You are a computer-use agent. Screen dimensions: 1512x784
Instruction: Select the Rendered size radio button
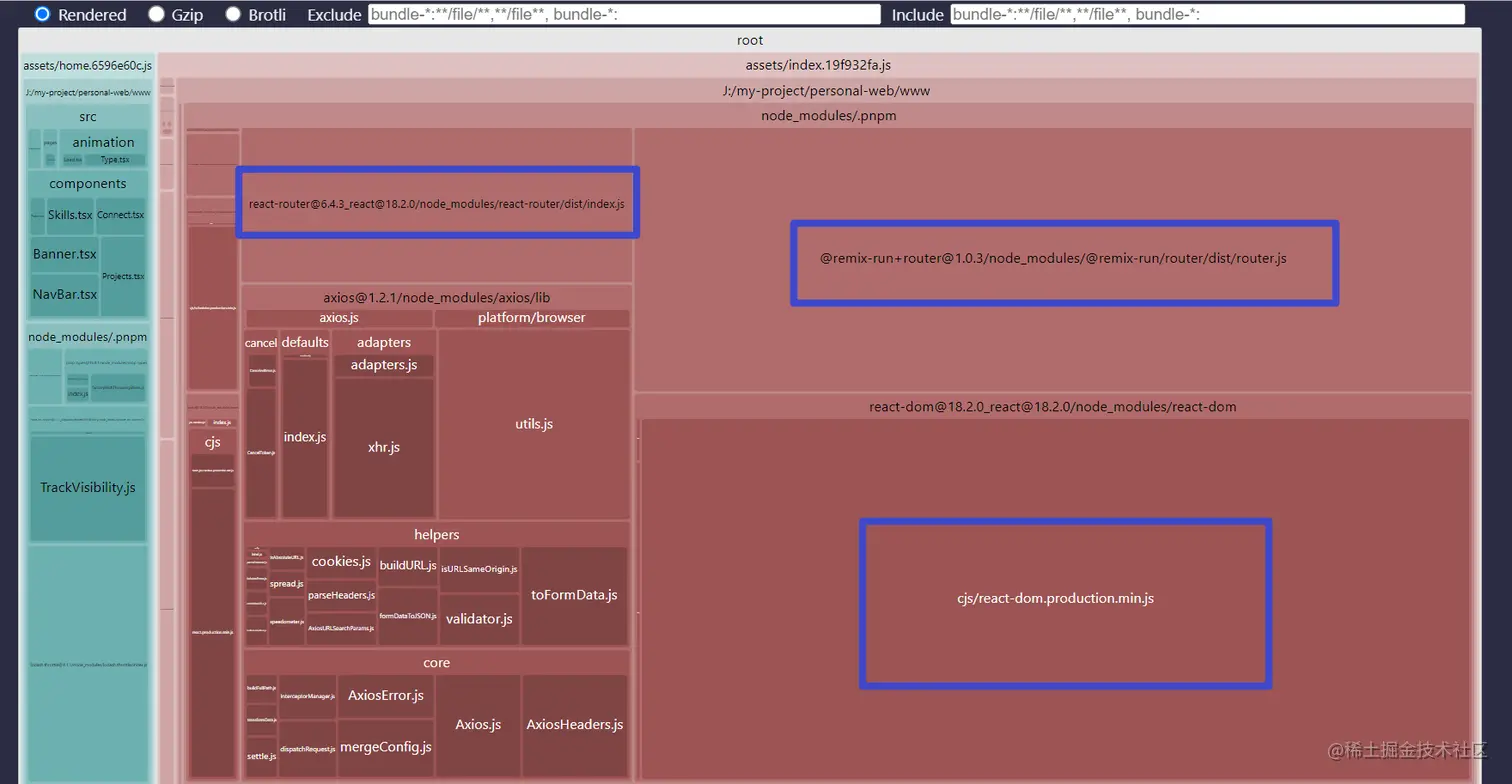(x=42, y=14)
